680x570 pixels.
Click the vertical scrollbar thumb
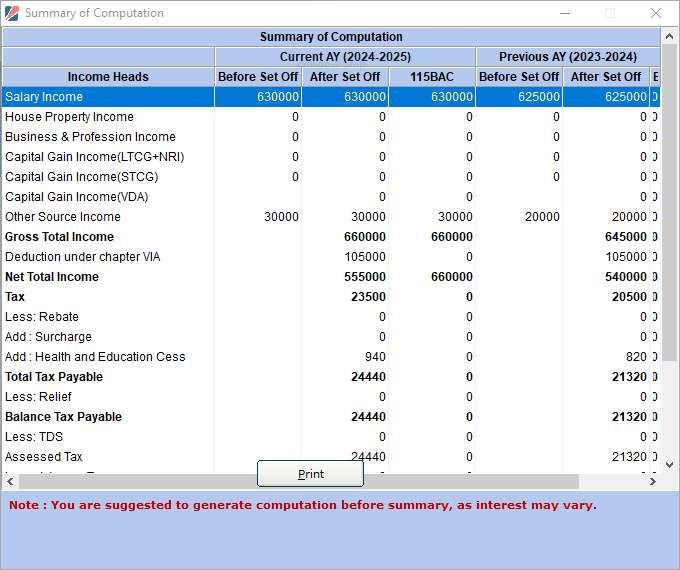(x=669, y=203)
